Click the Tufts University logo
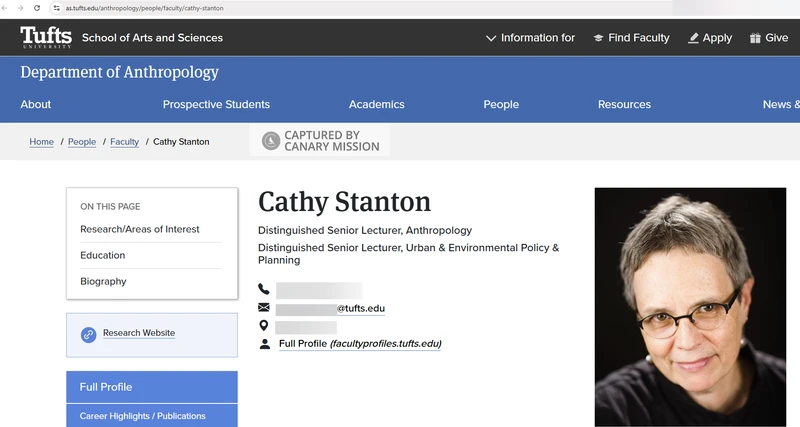 click(46, 37)
